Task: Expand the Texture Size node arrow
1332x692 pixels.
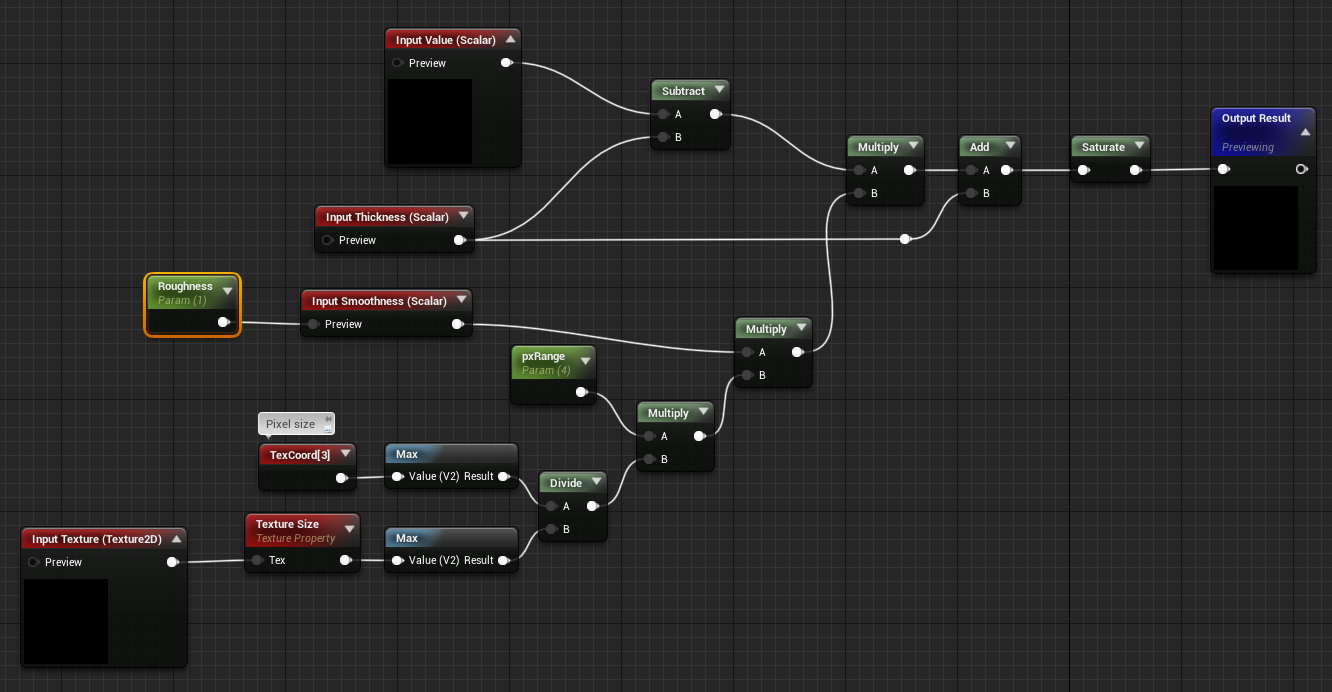Action: [349, 530]
